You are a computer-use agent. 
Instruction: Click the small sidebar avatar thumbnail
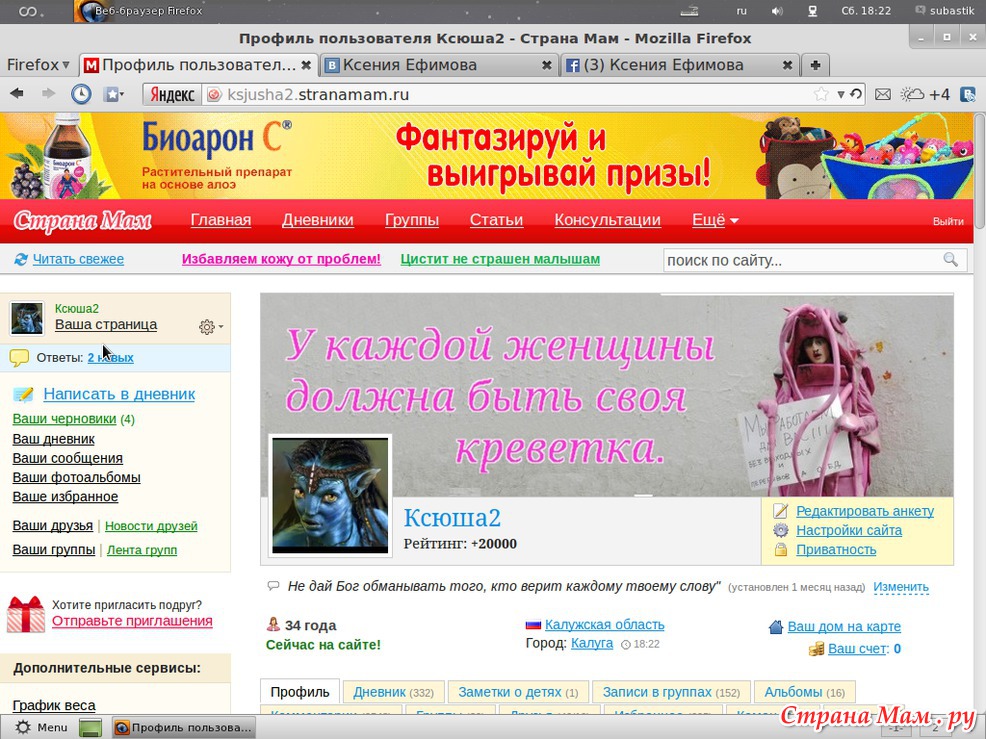pos(26,318)
